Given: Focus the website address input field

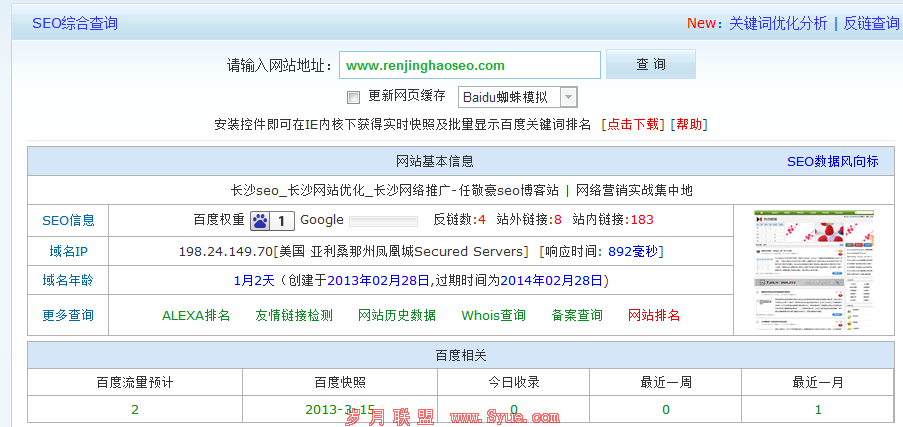Looking at the screenshot, I should coord(469,65).
